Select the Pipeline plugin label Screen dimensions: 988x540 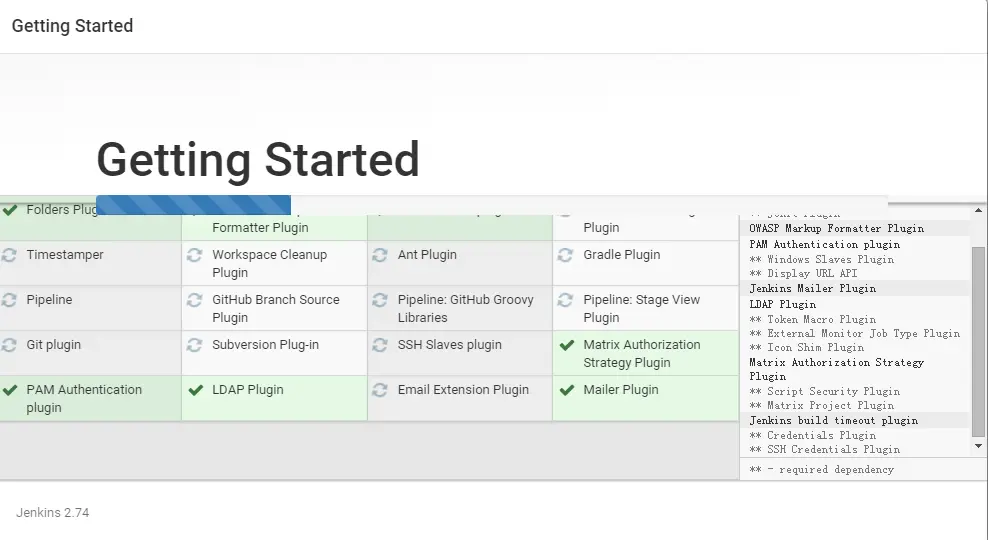click(49, 300)
